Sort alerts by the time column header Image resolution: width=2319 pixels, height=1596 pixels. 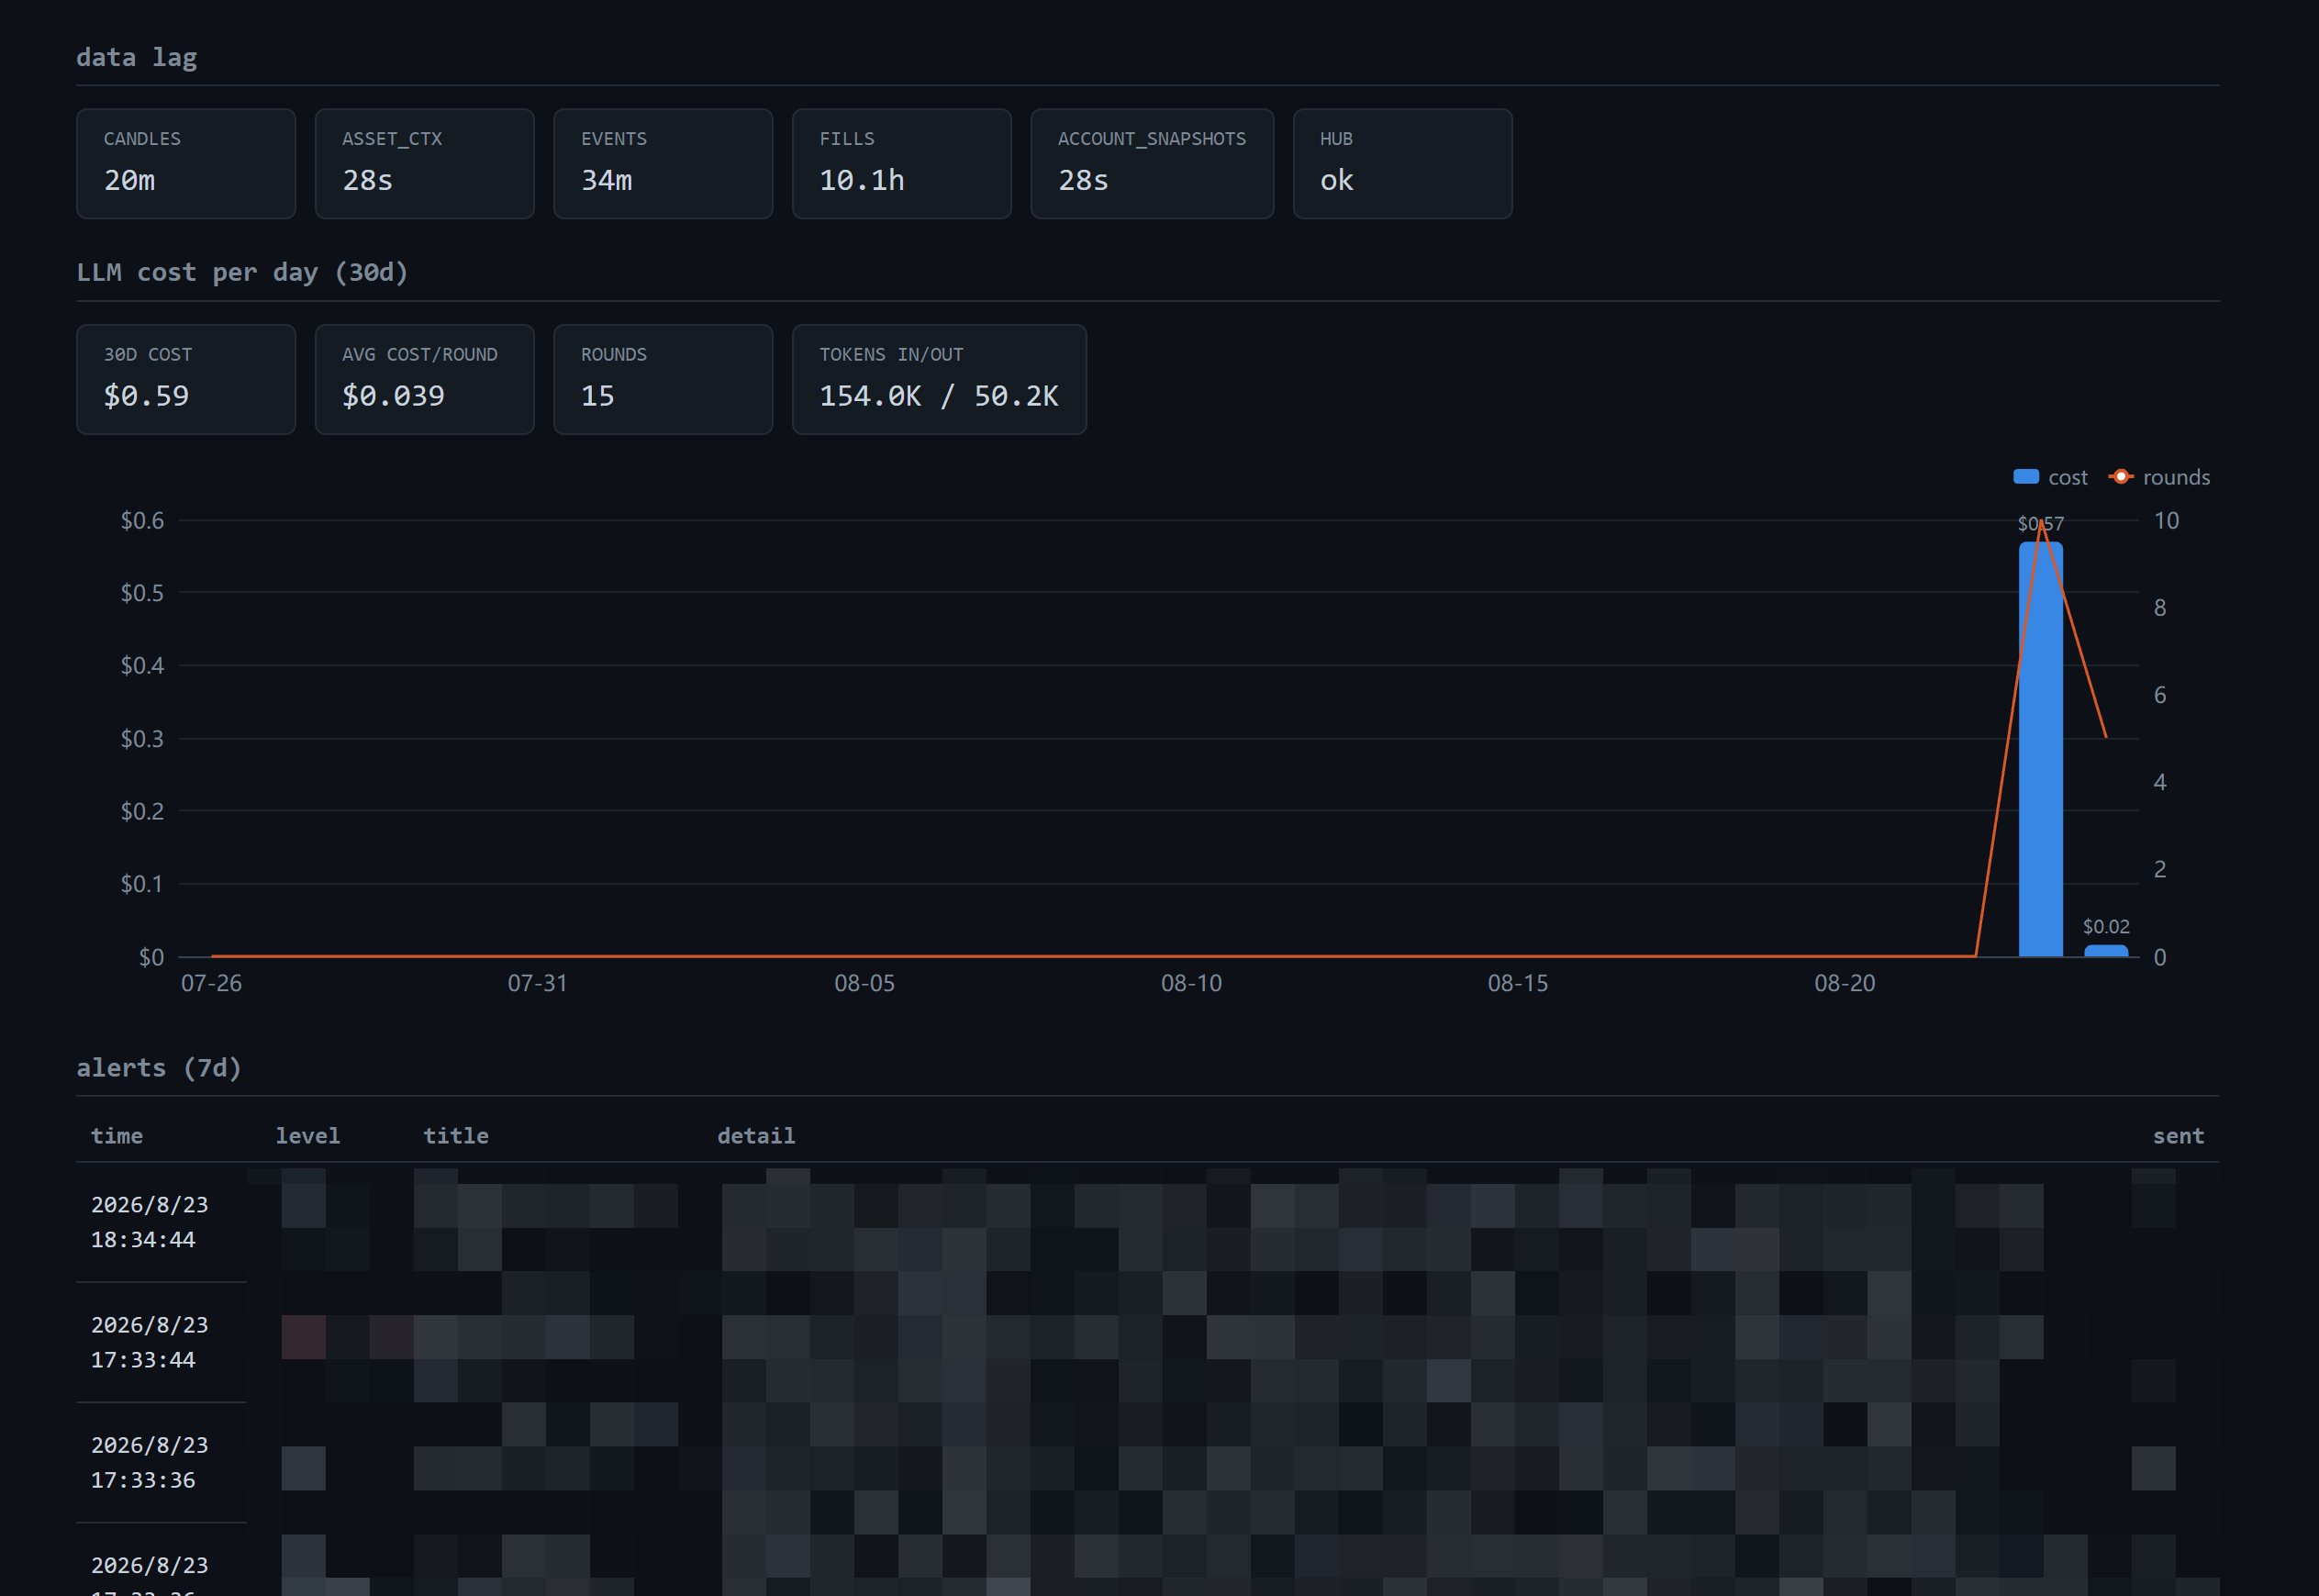click(117, 1136)
